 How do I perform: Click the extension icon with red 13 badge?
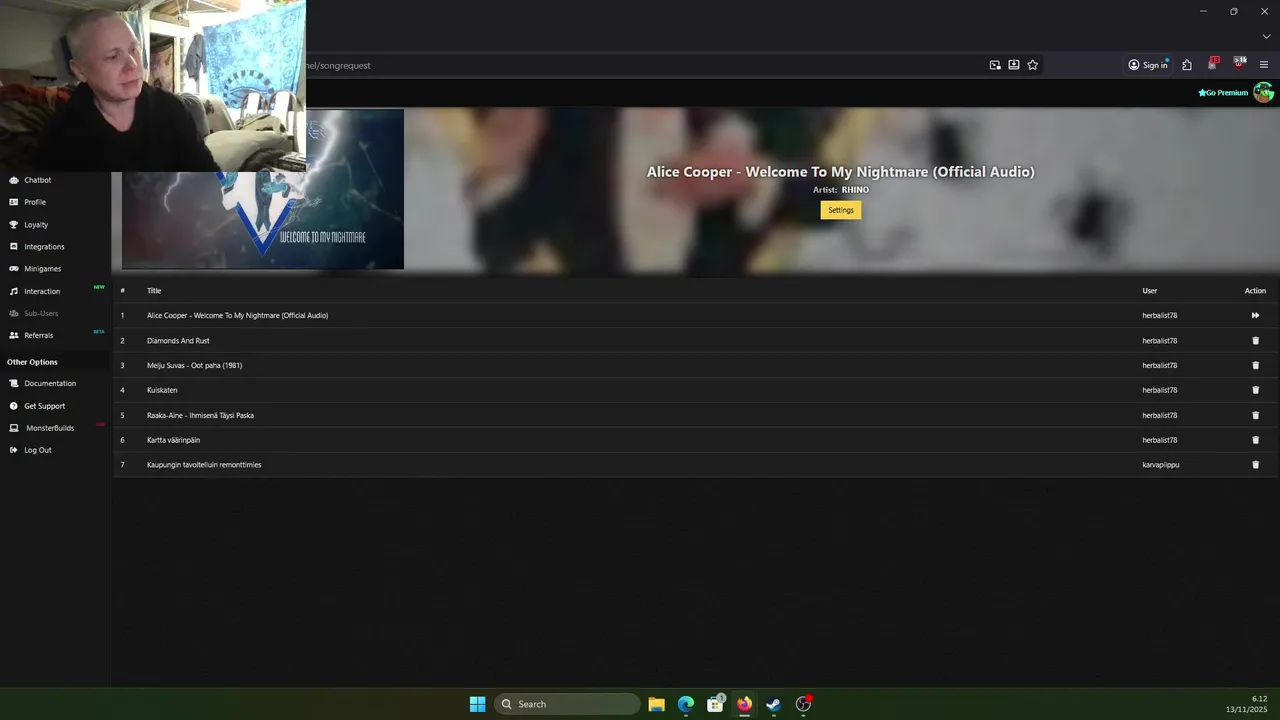click(x=1213, y=64)
